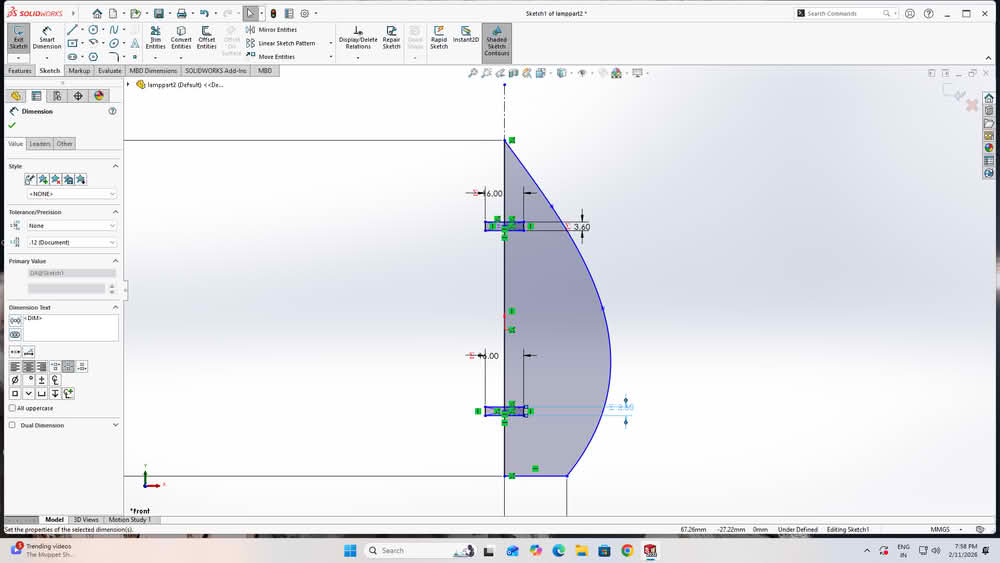Click the green checkmark to accept dimension
Screen dimensions: 1000x563
[11, 126]
